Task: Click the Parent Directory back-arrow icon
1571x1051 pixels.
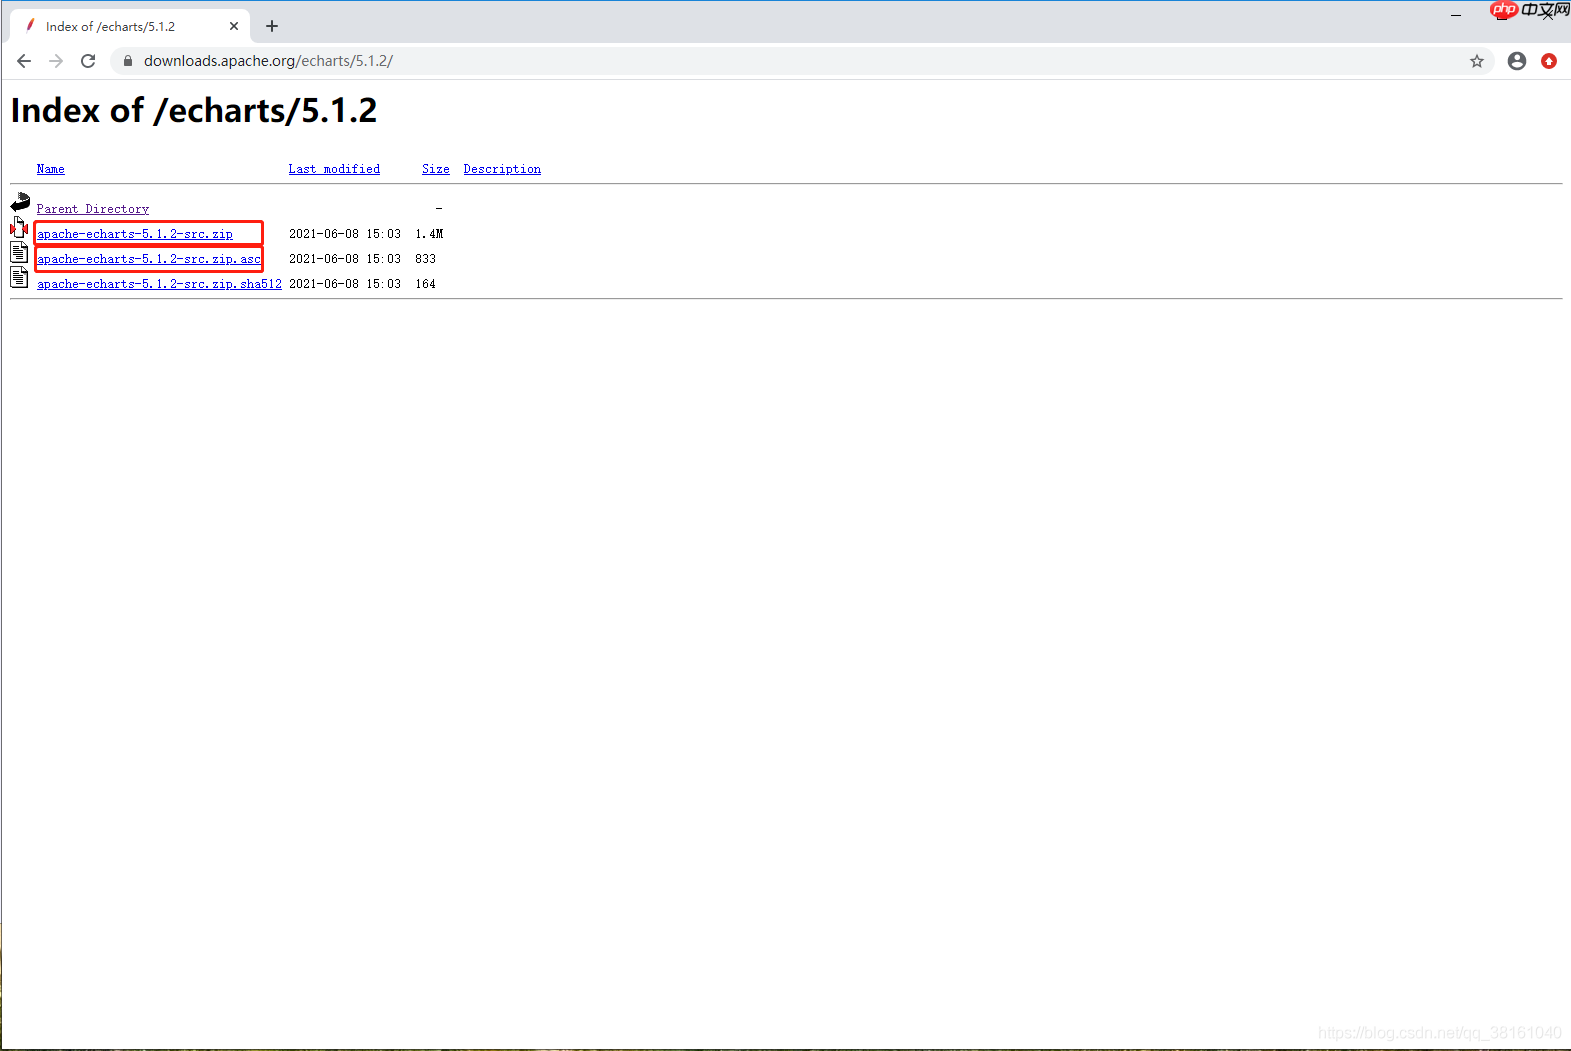Action: tap(20, 203)
